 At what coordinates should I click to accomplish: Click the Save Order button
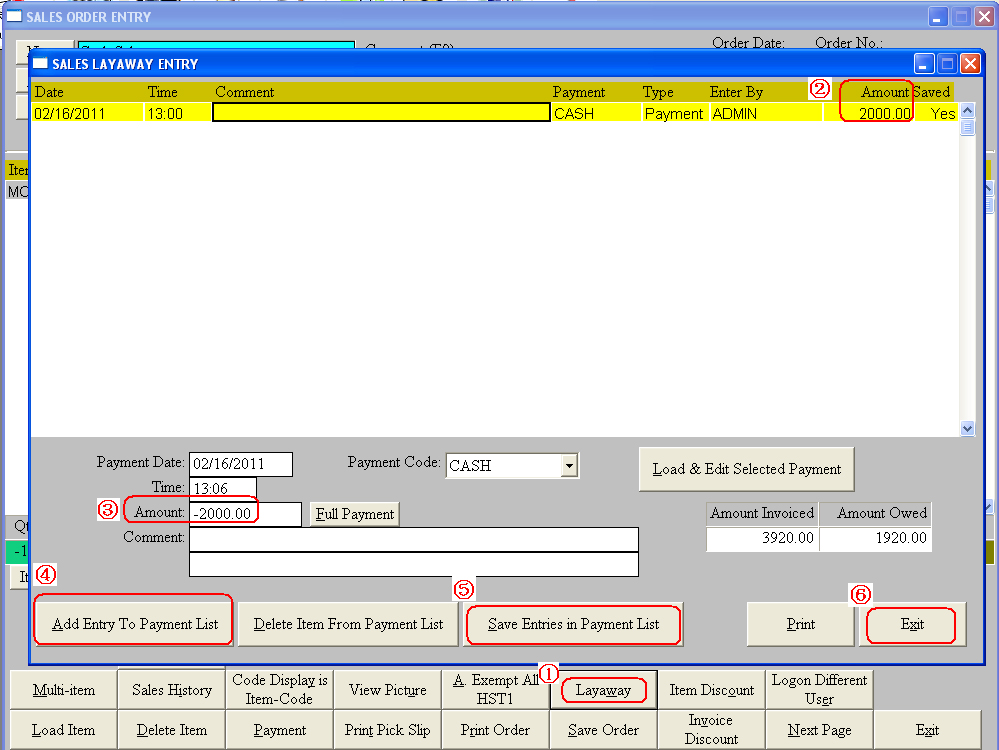pyautogui.click(x=603, y=730)
